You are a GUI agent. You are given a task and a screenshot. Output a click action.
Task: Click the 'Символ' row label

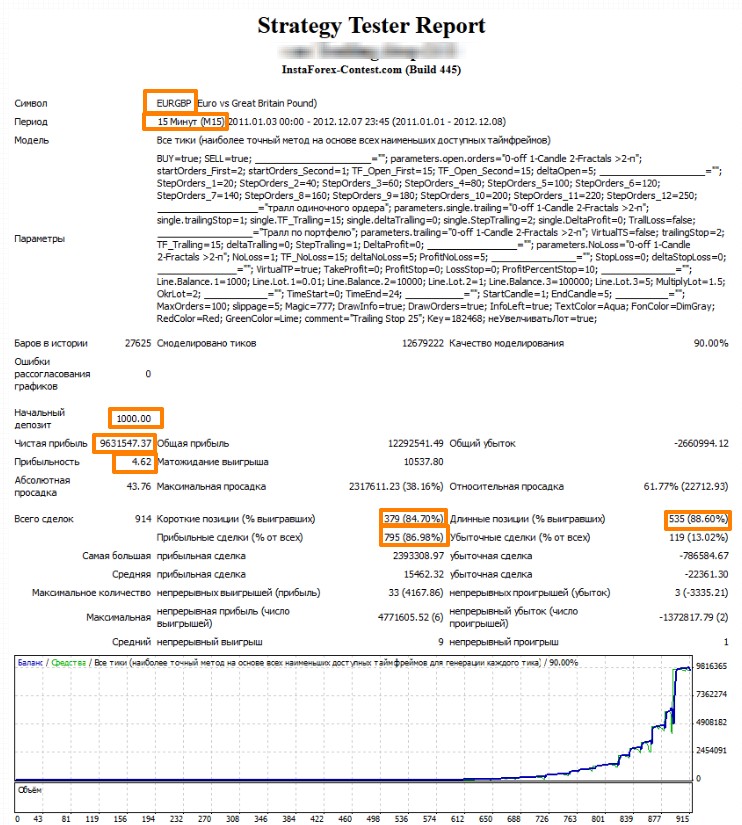31,103
